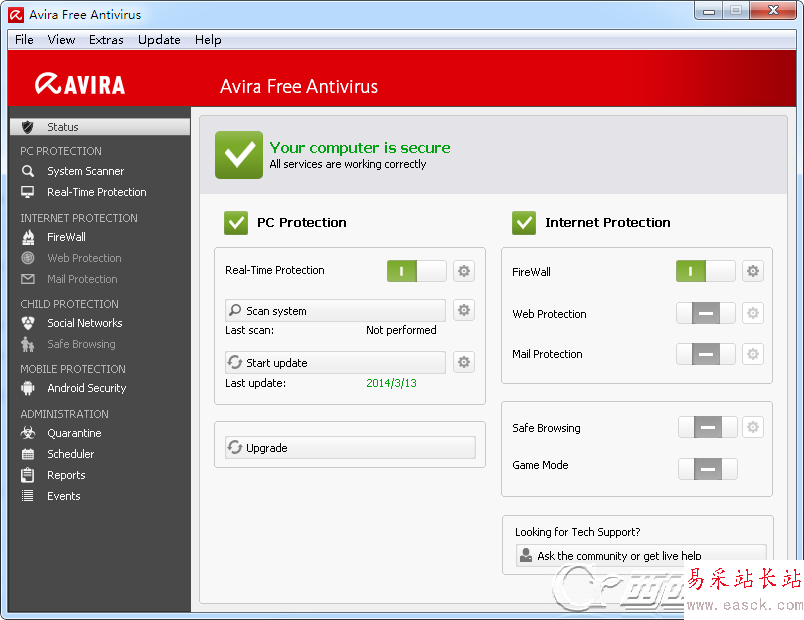The width and height of the screenshot is (804, 620).
Task: Click the 'Not performed' last scan value
Action: pos(401,330)
